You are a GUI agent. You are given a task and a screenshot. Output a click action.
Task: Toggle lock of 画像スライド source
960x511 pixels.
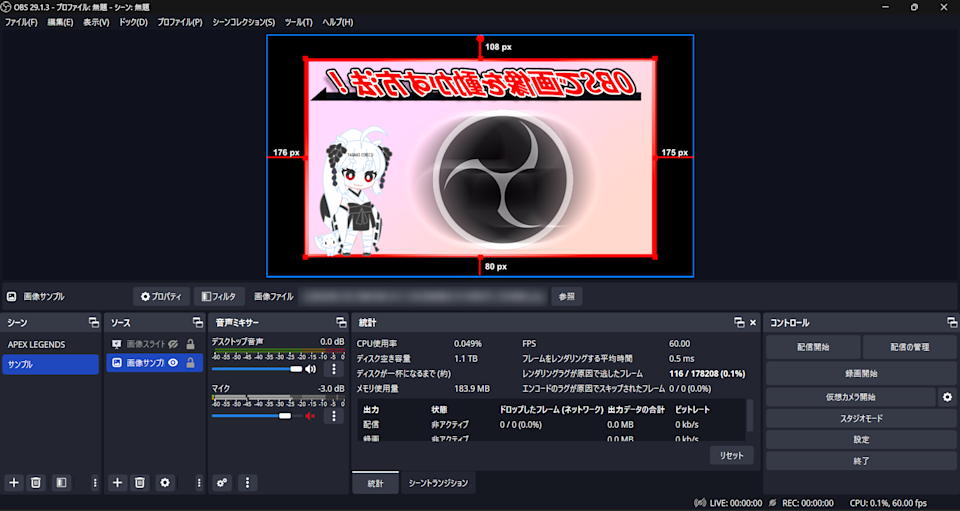190,345
